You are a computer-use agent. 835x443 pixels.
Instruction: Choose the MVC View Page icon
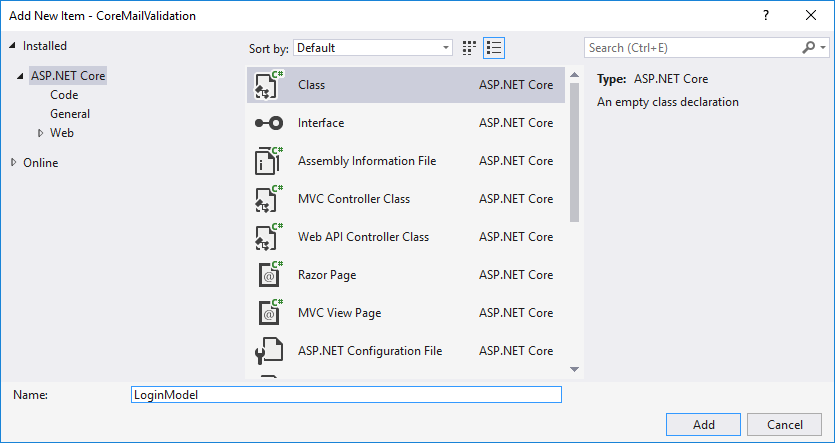click(267, 314)
